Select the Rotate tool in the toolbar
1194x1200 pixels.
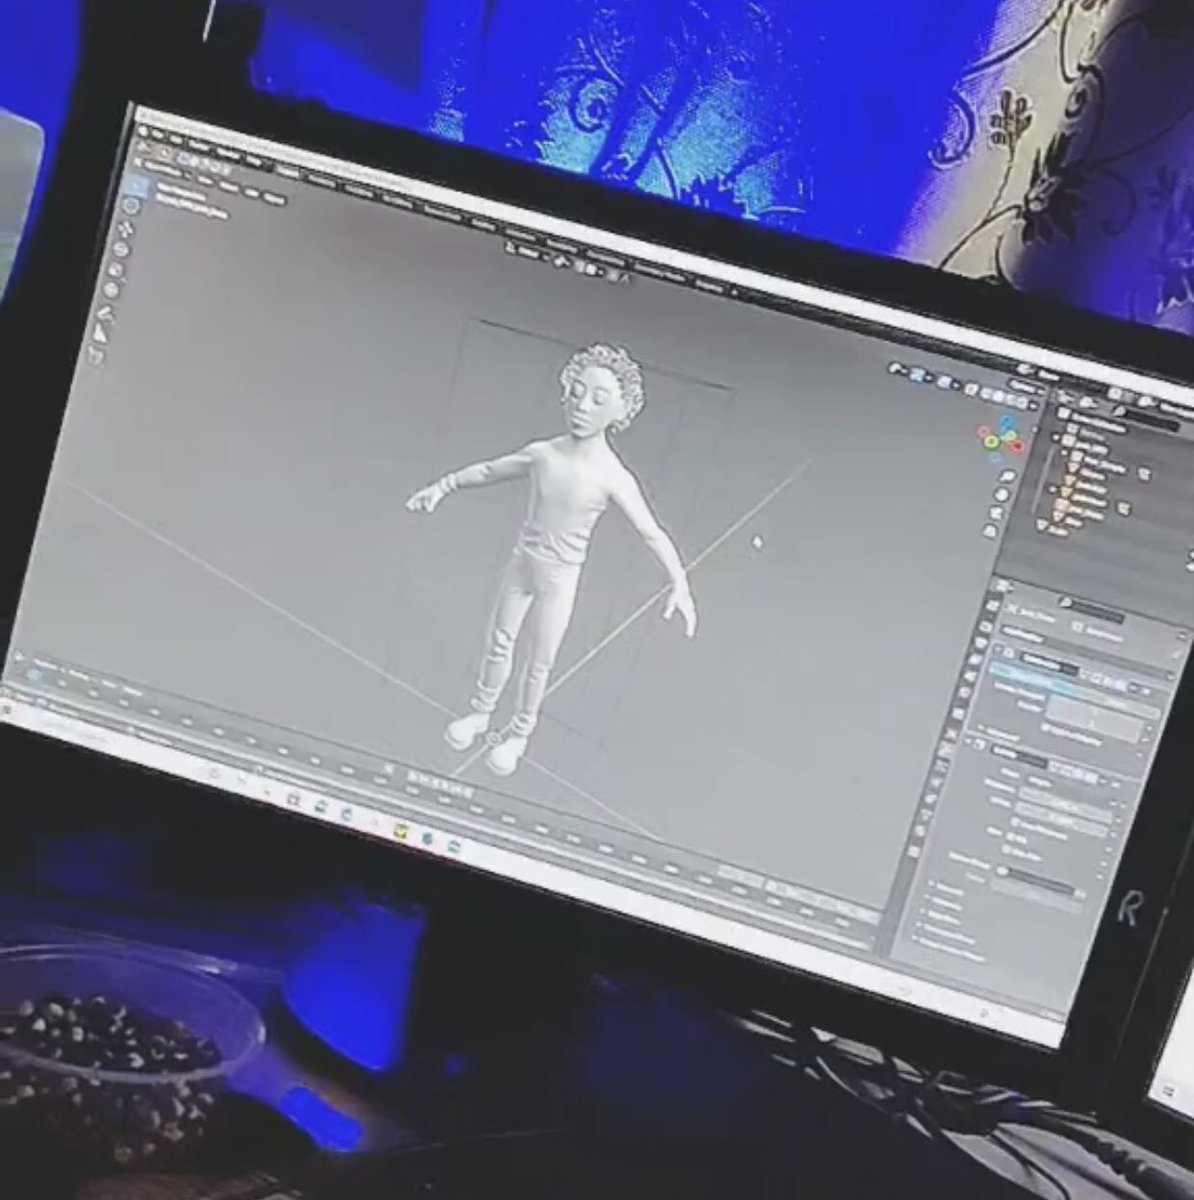click(x=121, y=249)
